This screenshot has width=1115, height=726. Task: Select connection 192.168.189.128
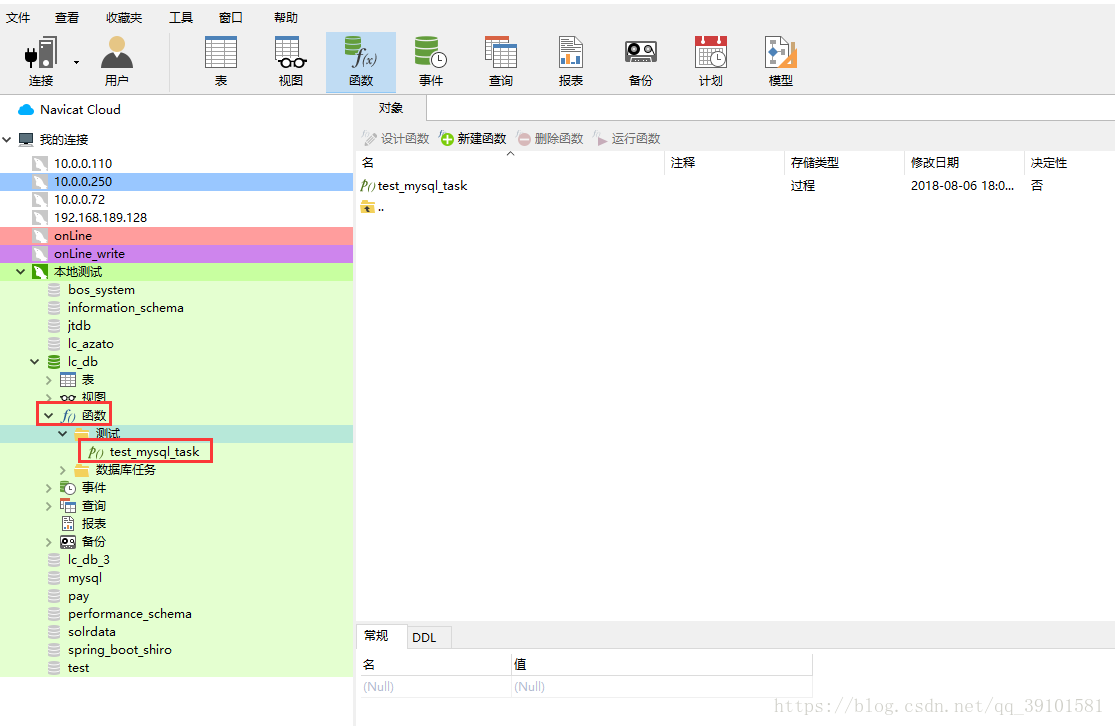pyautogui.click(x=100, y=218)
